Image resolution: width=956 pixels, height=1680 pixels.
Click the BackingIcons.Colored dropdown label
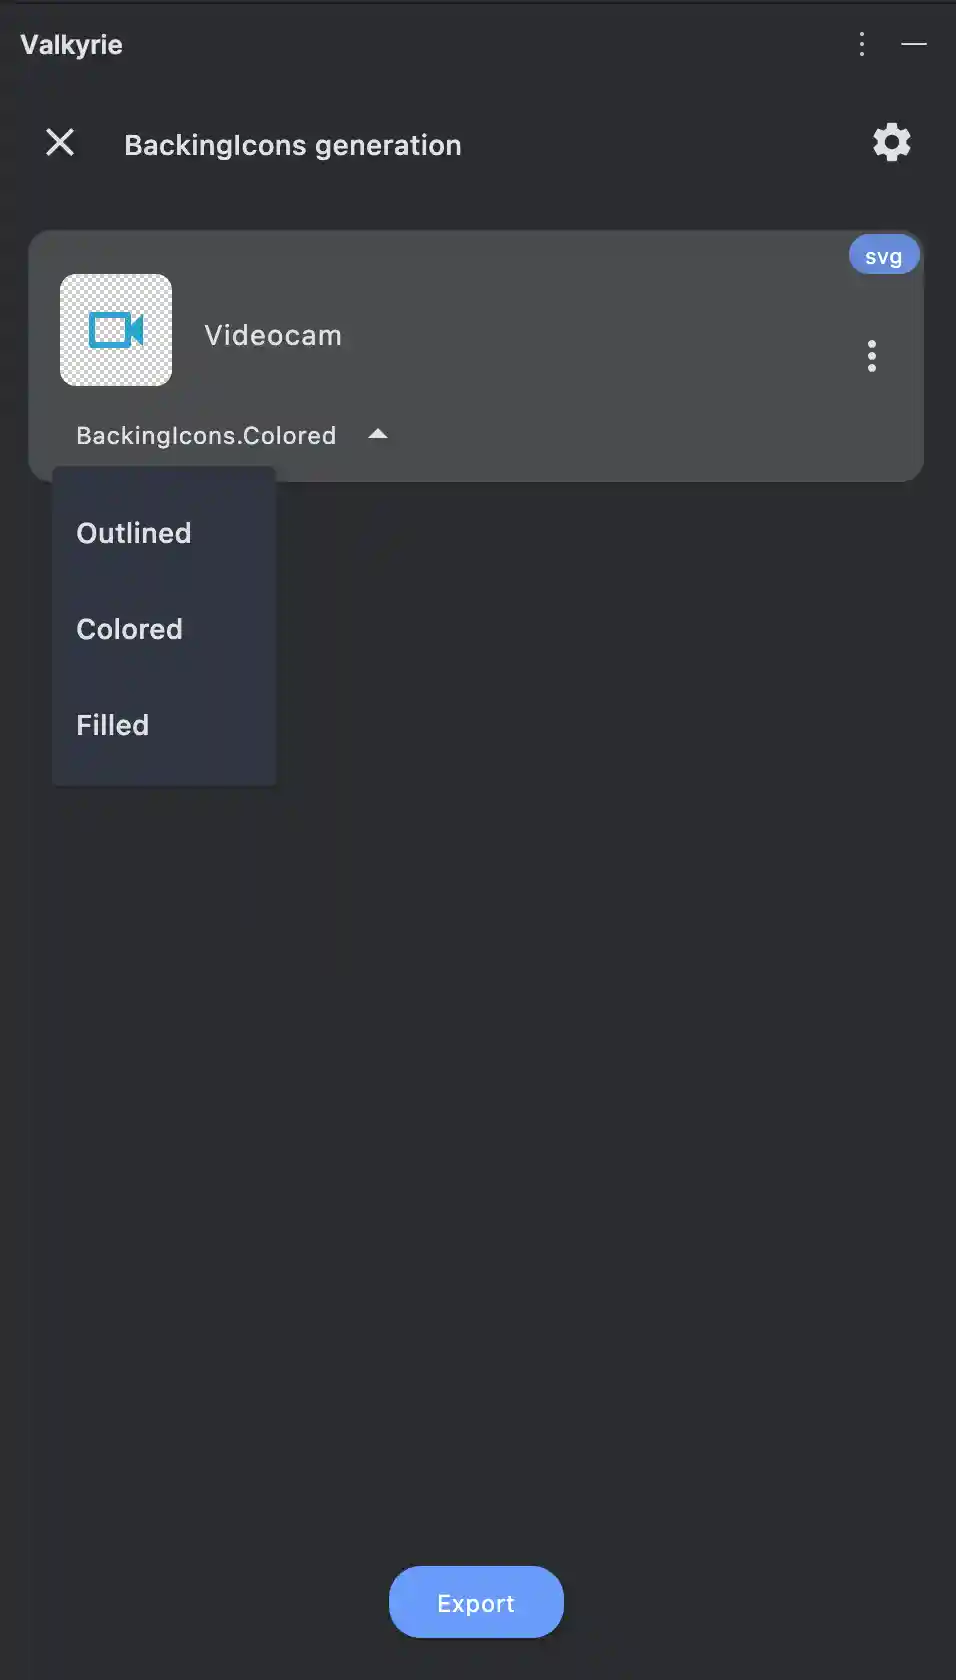[x=206, y=436]
